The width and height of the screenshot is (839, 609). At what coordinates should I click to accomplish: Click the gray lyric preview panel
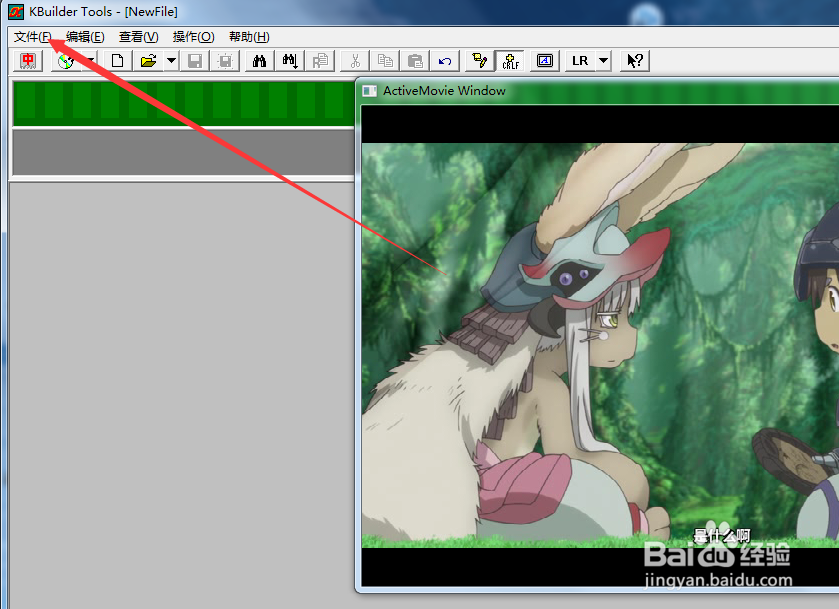pyautogui.click(x=184, y=153)
